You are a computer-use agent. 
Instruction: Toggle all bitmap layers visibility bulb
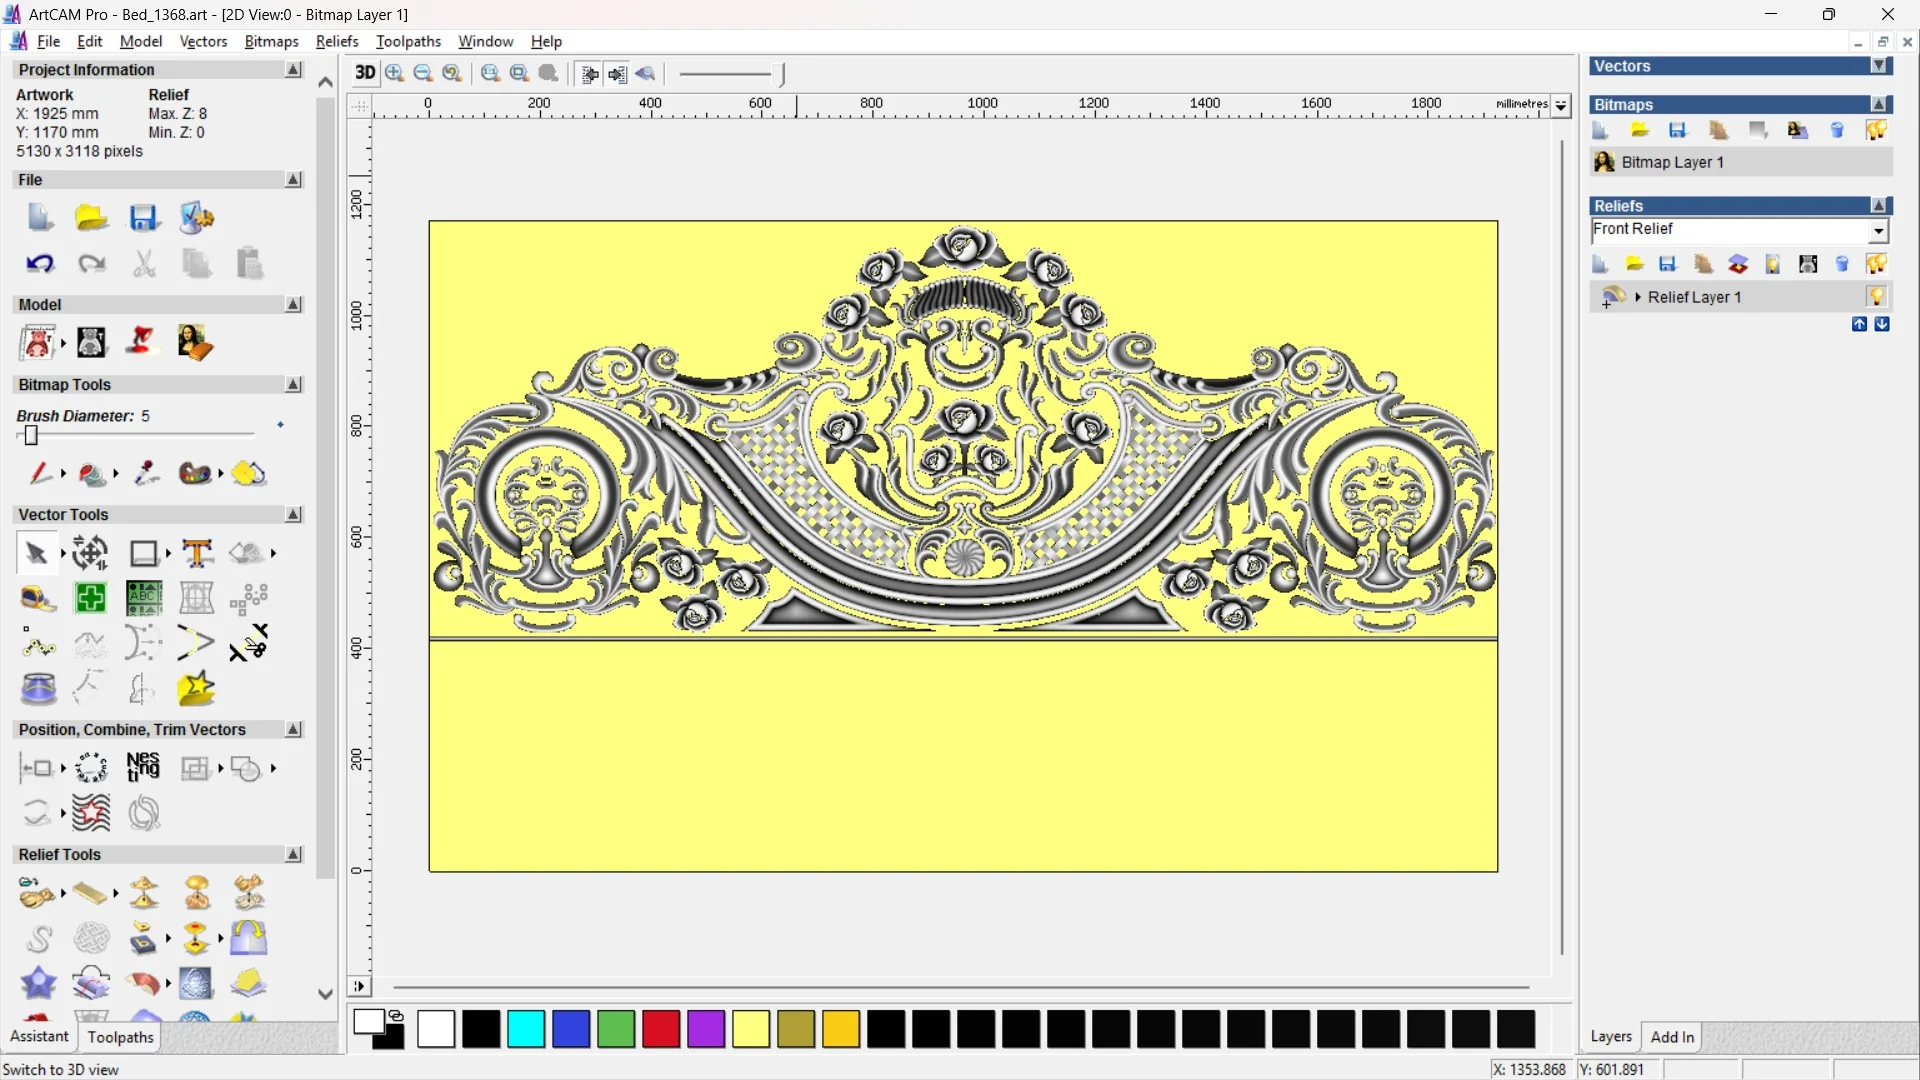(1876, 130)
